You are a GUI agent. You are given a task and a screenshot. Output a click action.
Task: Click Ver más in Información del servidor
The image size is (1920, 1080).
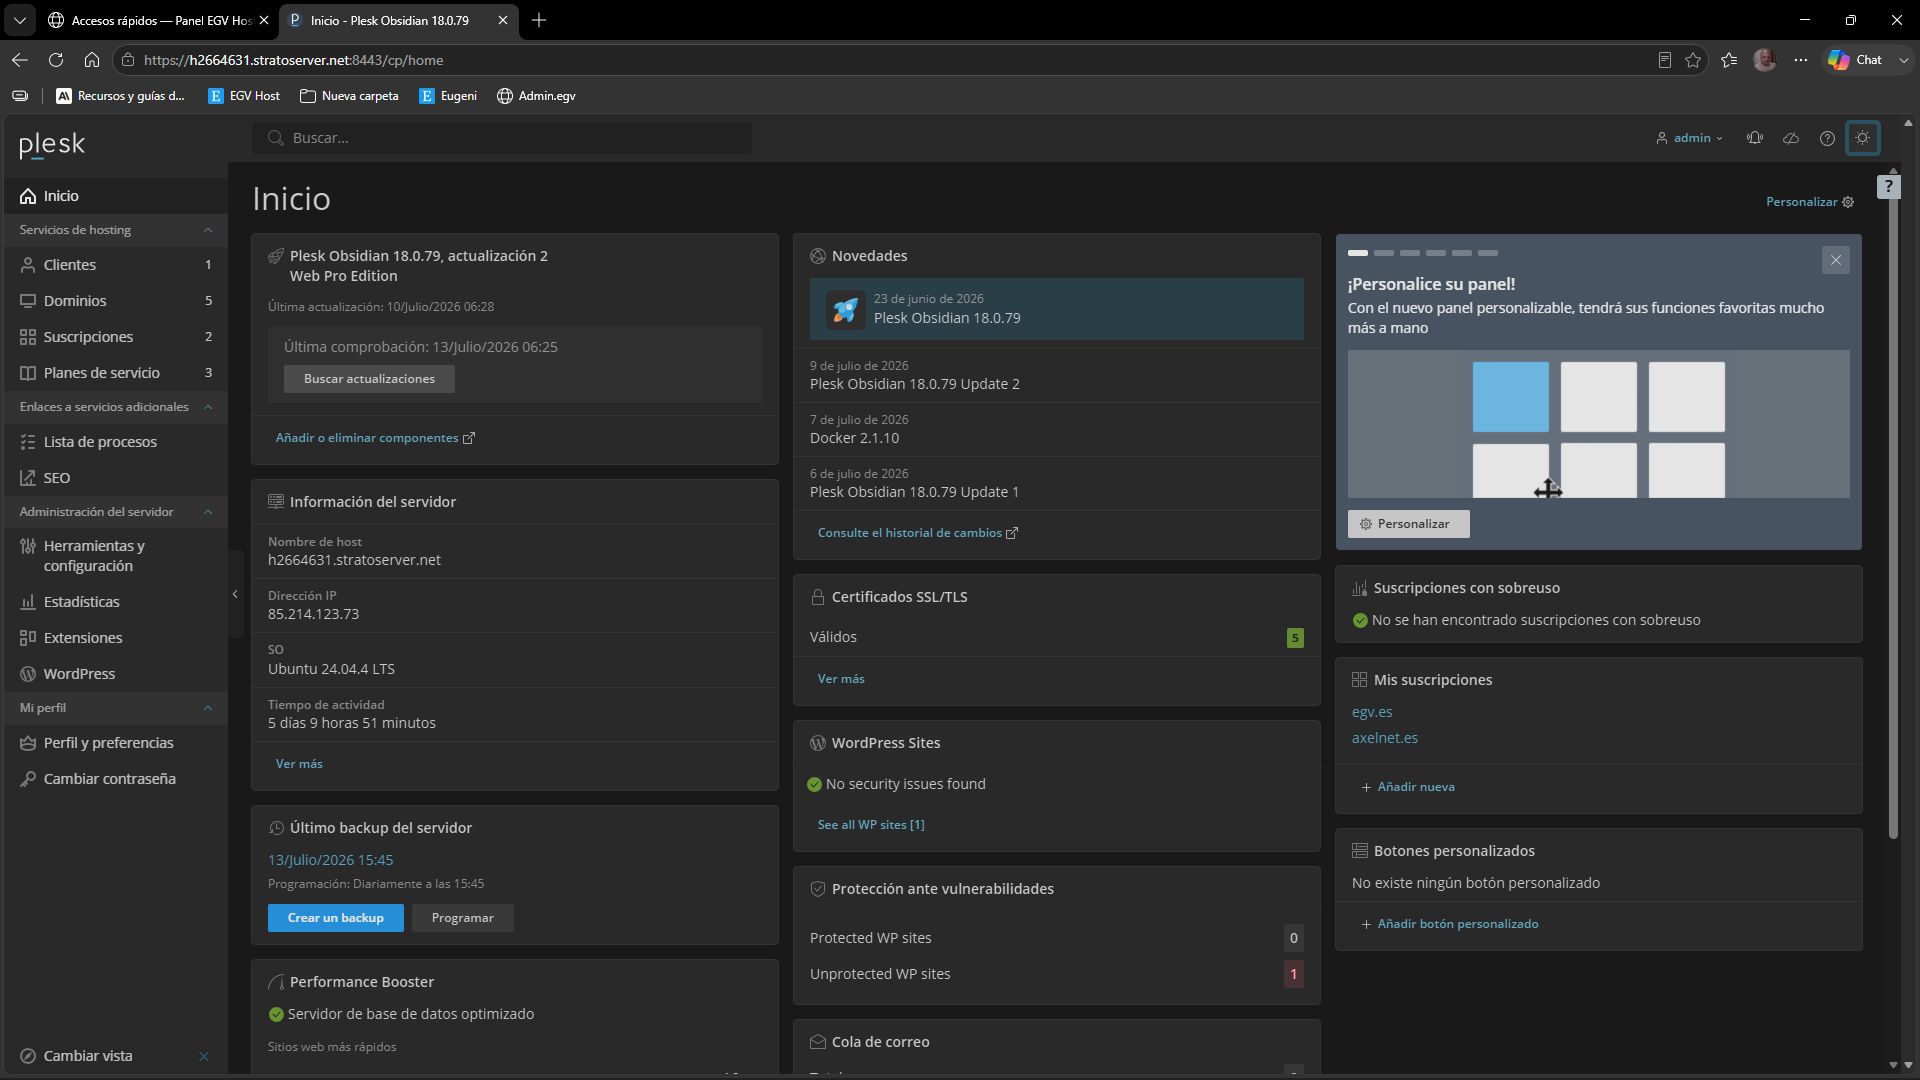tap(299, 764)
